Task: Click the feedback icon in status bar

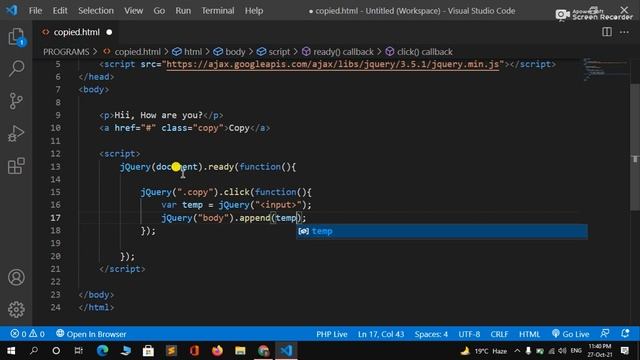Action: (x=605, y=333)
